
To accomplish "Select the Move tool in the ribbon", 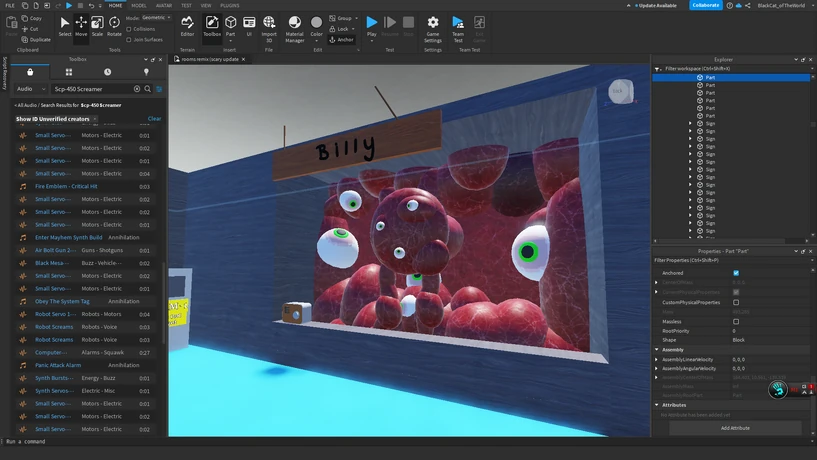I will pyautogui.click(x=81, y=25).
